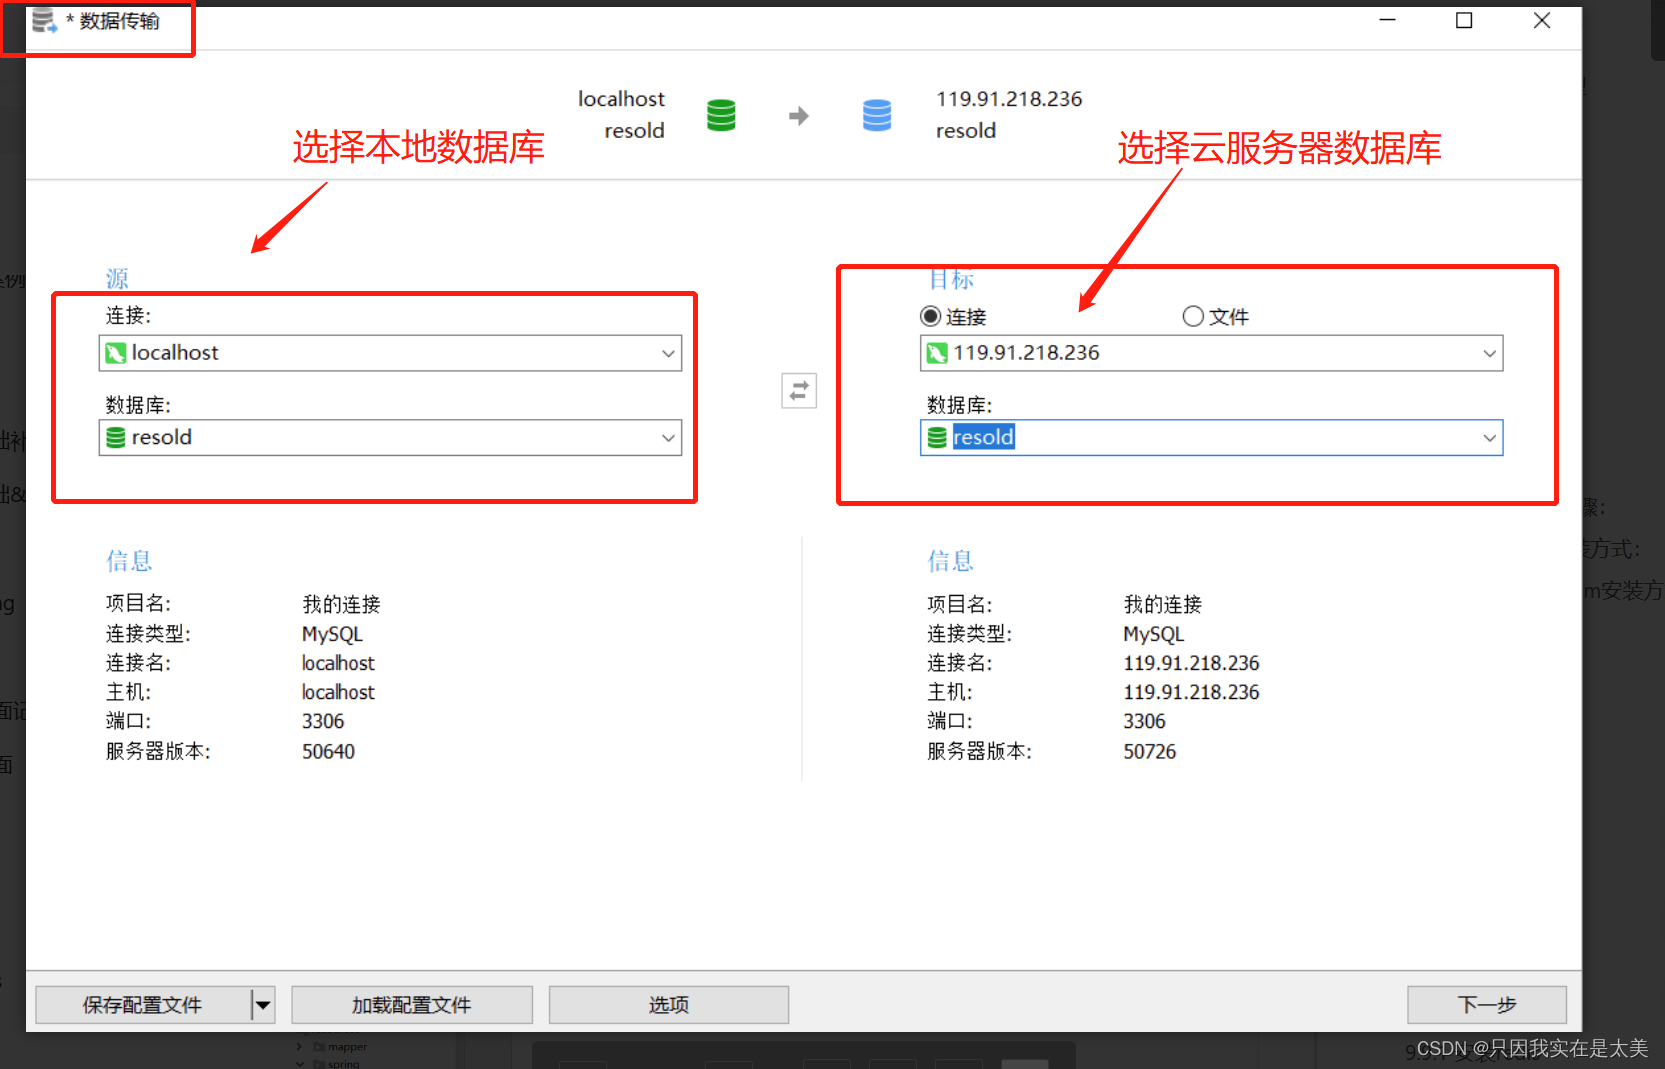Click the 加载配置文件 button
Screen dimensions: 1665x1069
412,1005
